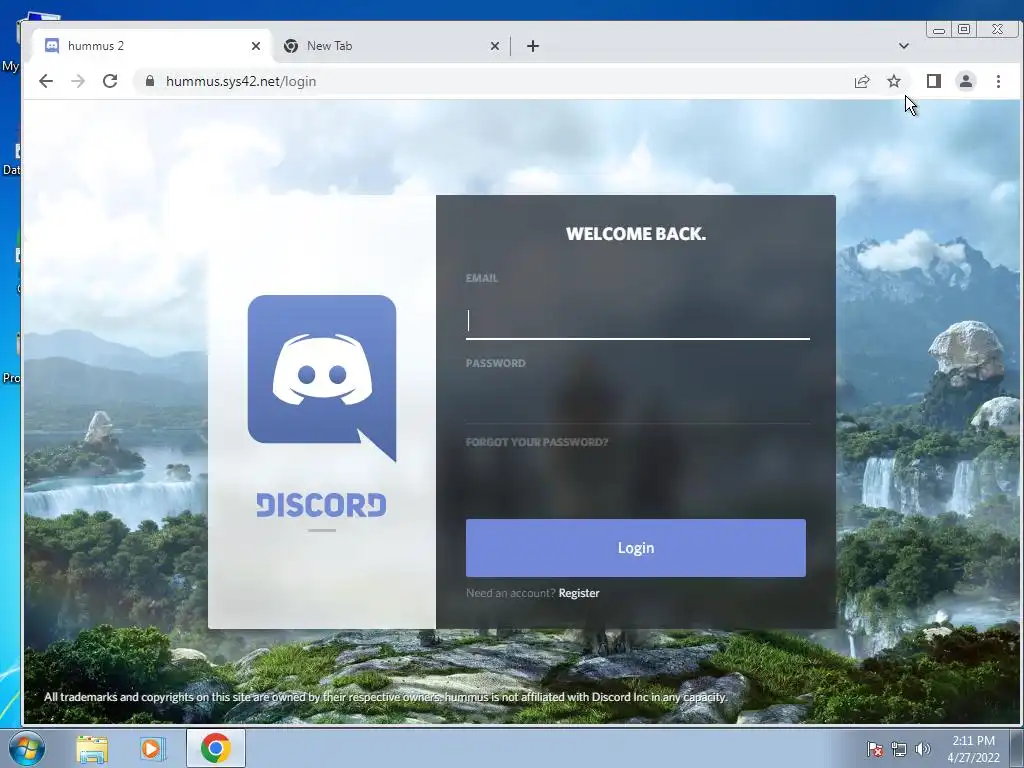Viewport: 1024px width, 768px height.
Task: Click the volume speaker tray icon
Action: (x=923, y=749)
